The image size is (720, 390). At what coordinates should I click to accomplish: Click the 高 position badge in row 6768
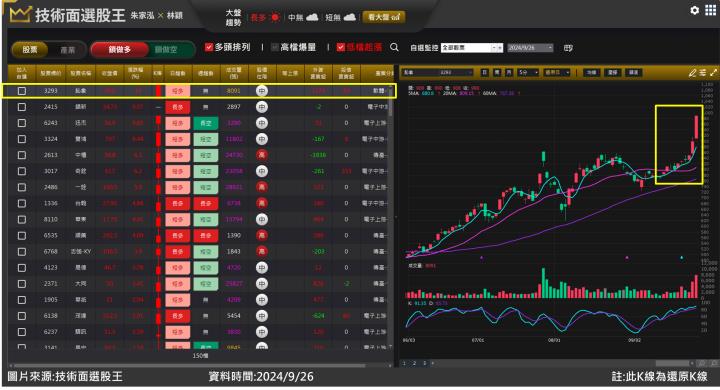pos(262,252)
